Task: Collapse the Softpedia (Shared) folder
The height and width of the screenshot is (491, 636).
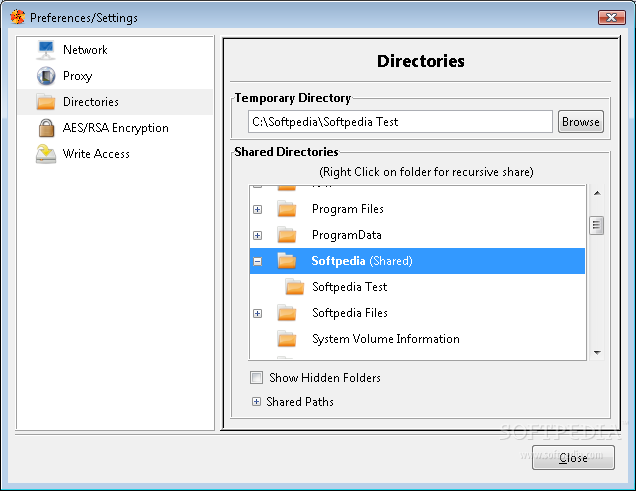Action: click(257, 261)
